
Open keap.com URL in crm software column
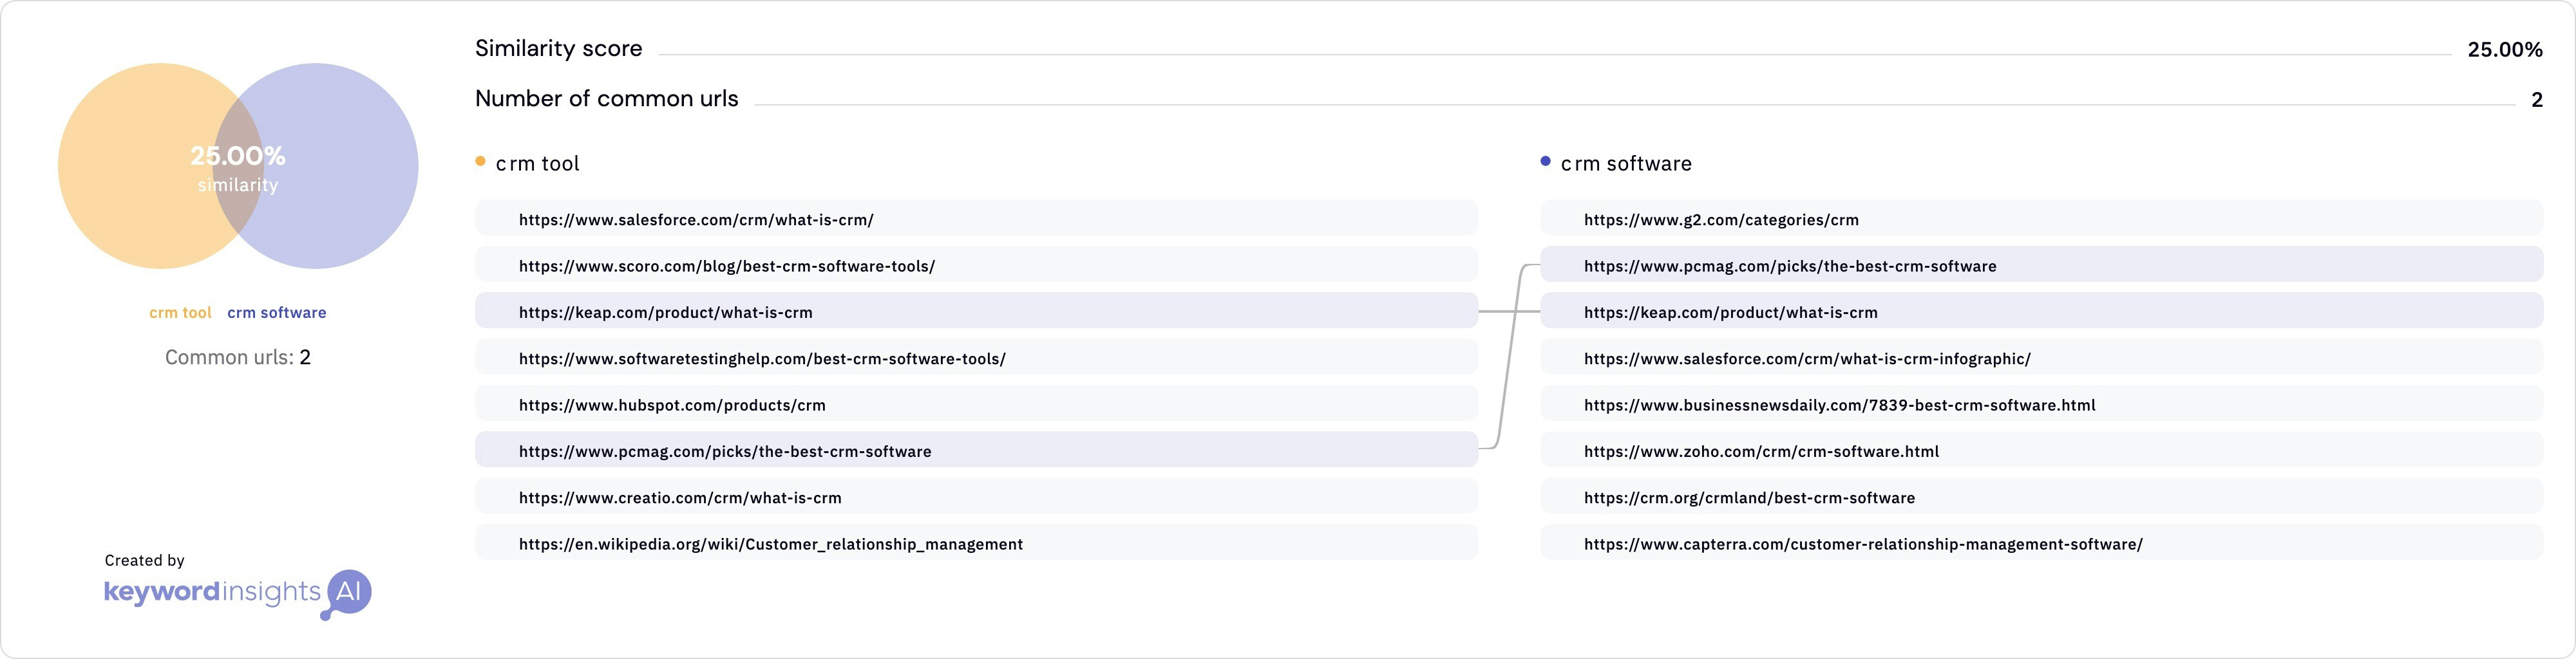pyautogui.click(x=2041, y=311)
